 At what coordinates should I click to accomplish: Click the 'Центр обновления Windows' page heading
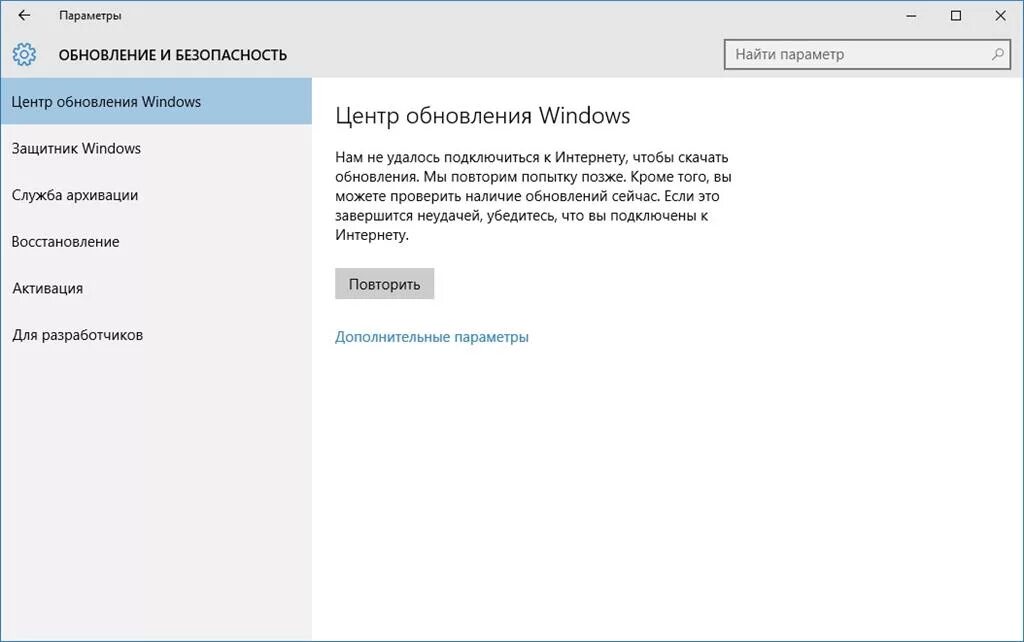[x=483, y=116]
